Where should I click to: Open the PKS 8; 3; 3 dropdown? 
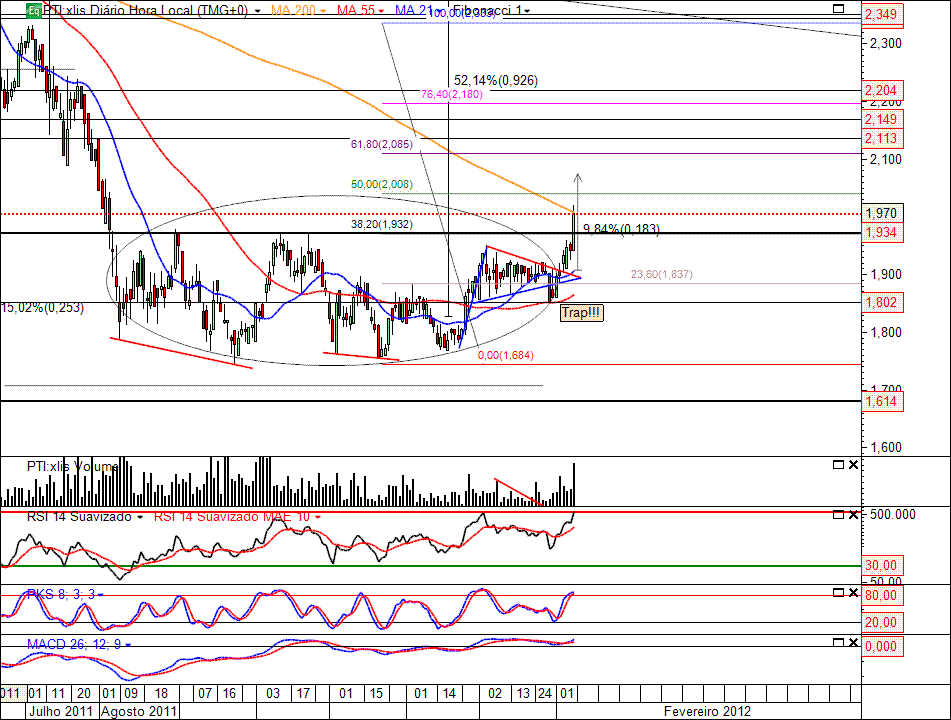coord(101,595)
